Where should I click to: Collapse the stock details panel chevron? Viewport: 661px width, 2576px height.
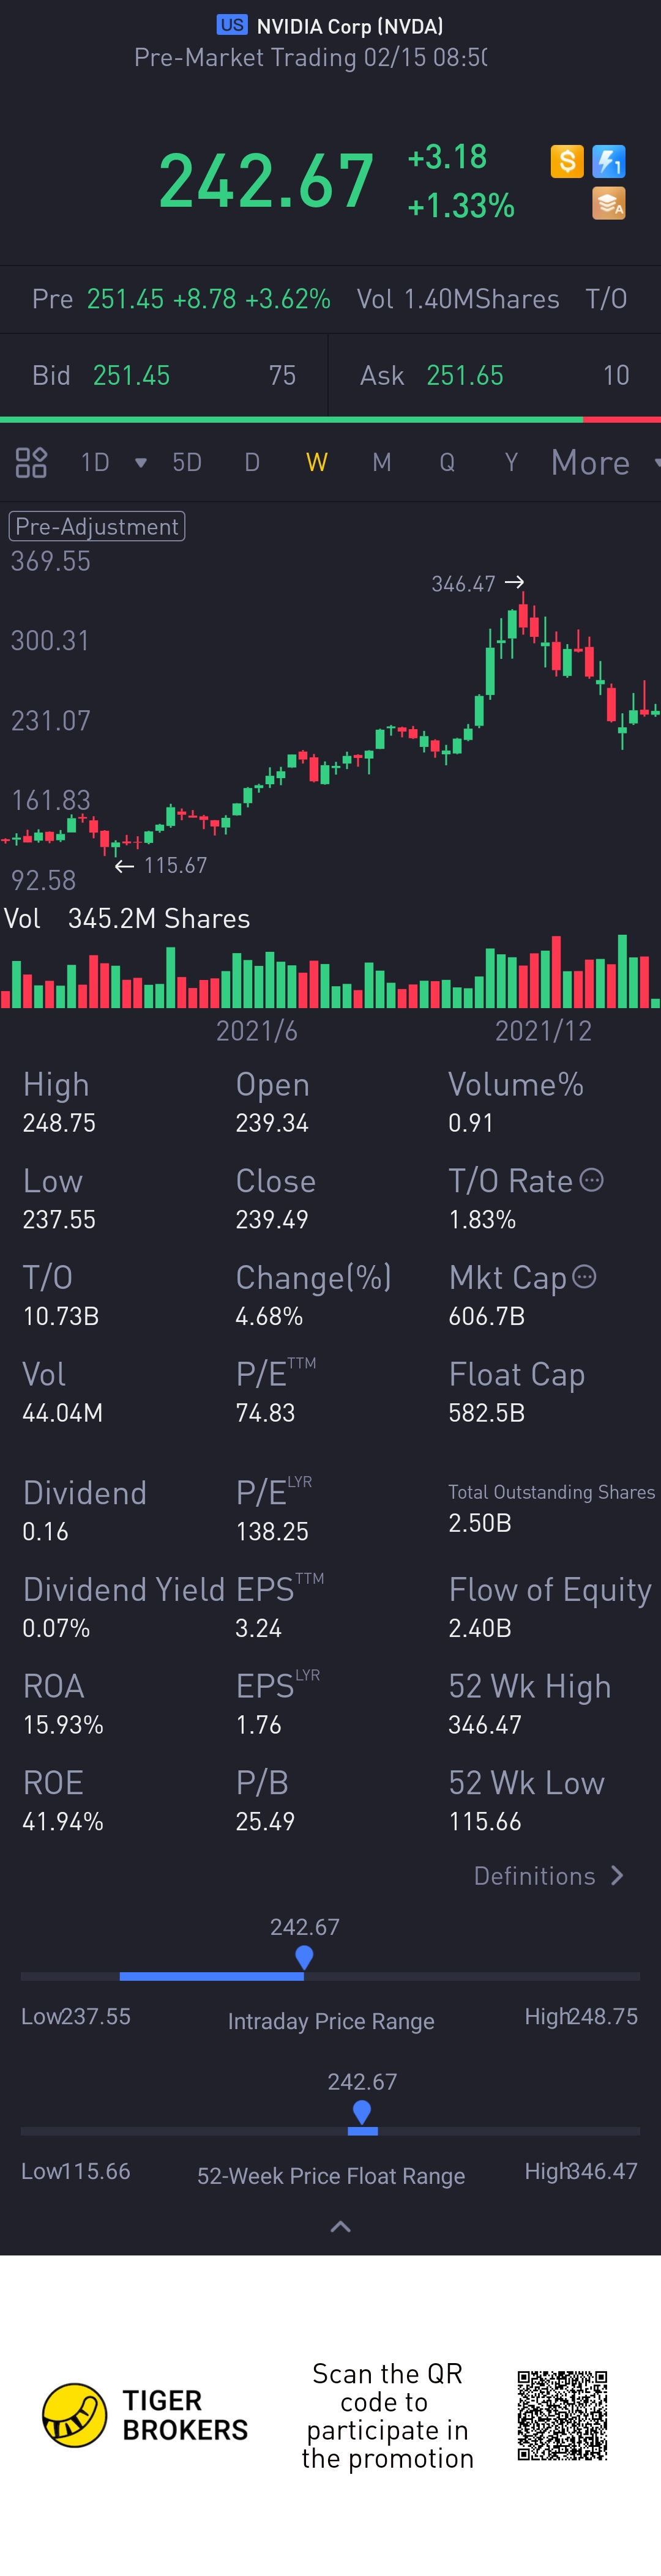point(340,2227)
